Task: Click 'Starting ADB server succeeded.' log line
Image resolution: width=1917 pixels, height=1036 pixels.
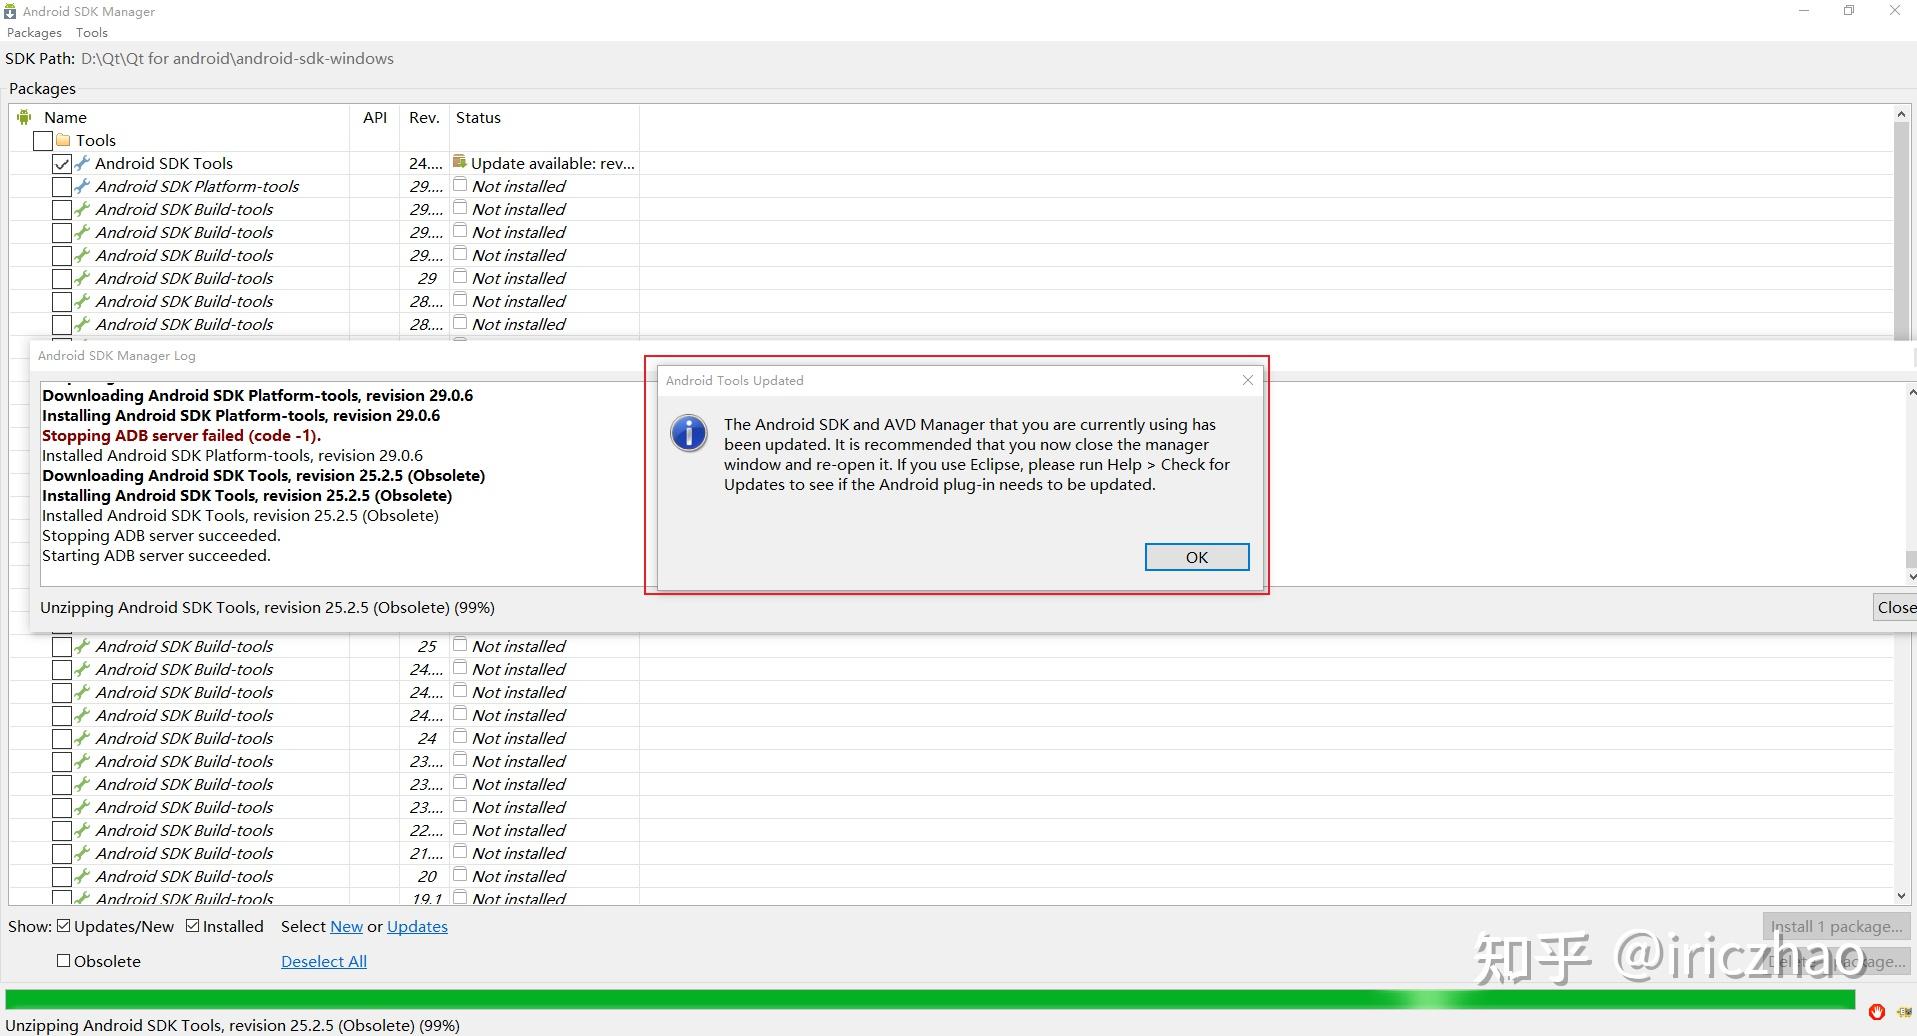Action: (x=156, y=556)
